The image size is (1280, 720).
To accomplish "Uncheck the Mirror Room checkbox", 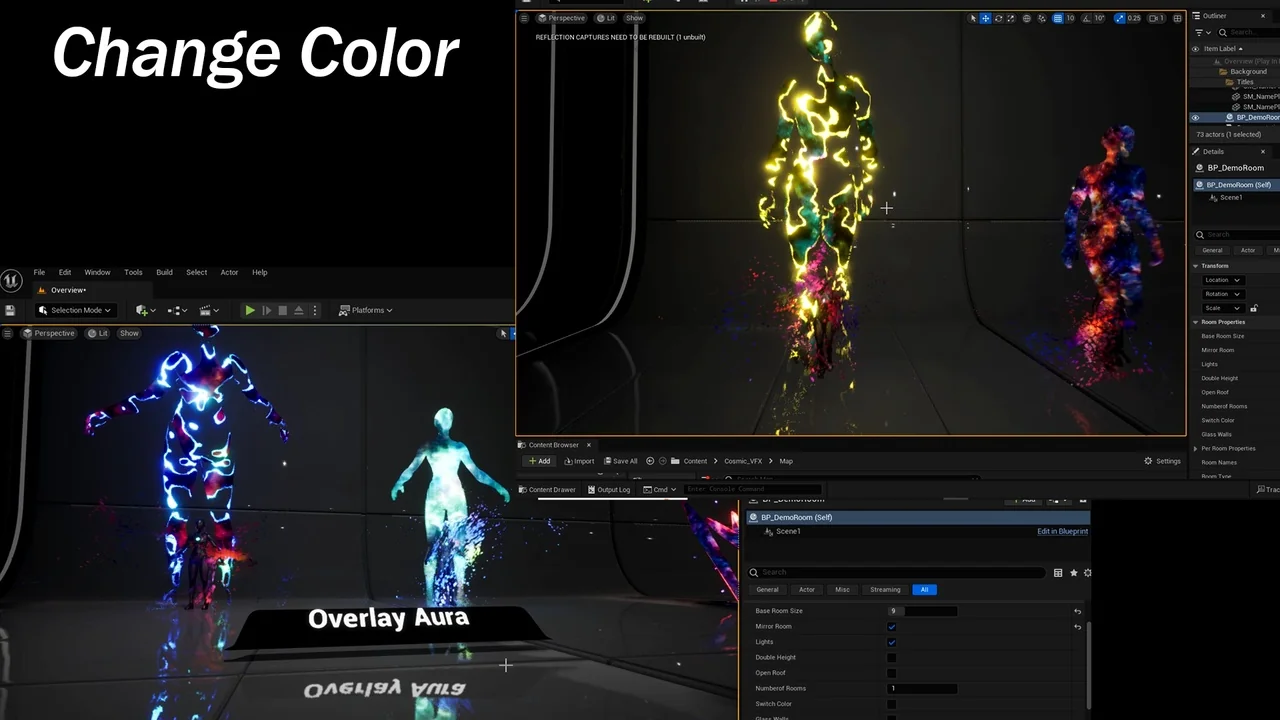I will [x=891, y=627].
